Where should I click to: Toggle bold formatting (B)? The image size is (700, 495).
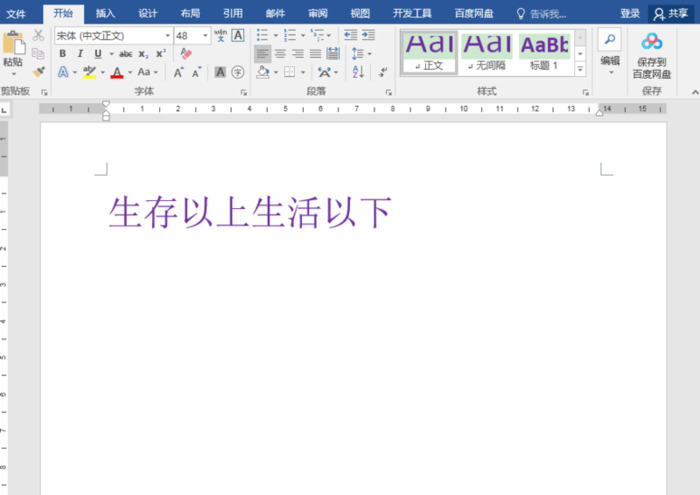[62, 54]
